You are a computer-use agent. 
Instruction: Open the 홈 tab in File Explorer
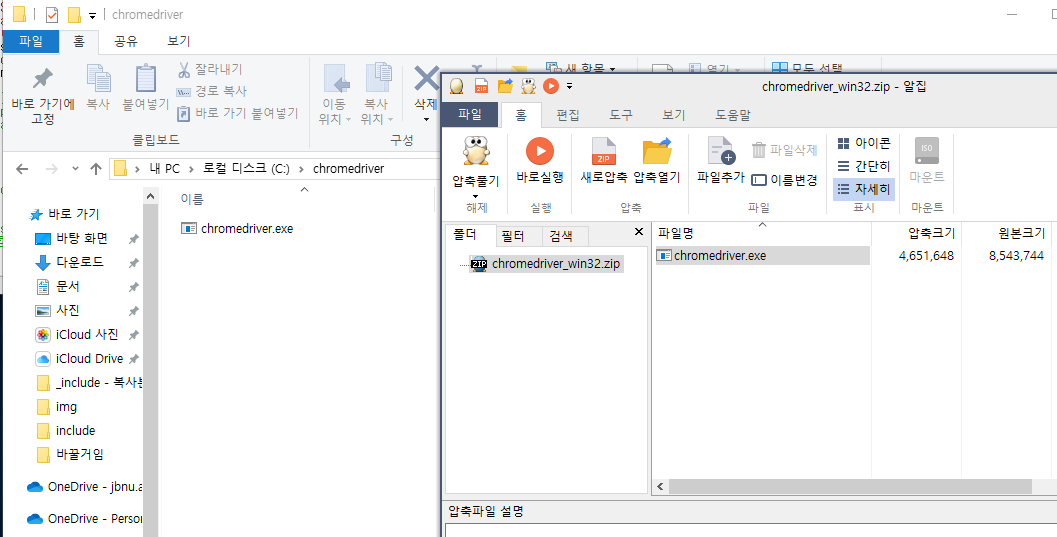click(x=79, y=41)
